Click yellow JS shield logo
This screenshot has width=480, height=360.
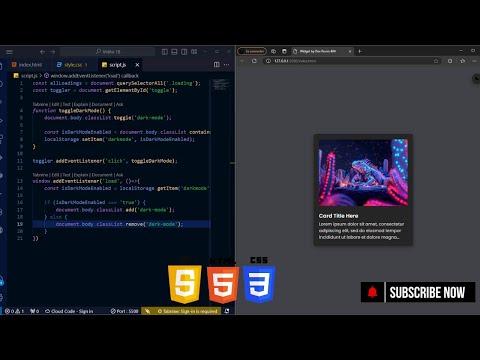(x=185, y=284)
